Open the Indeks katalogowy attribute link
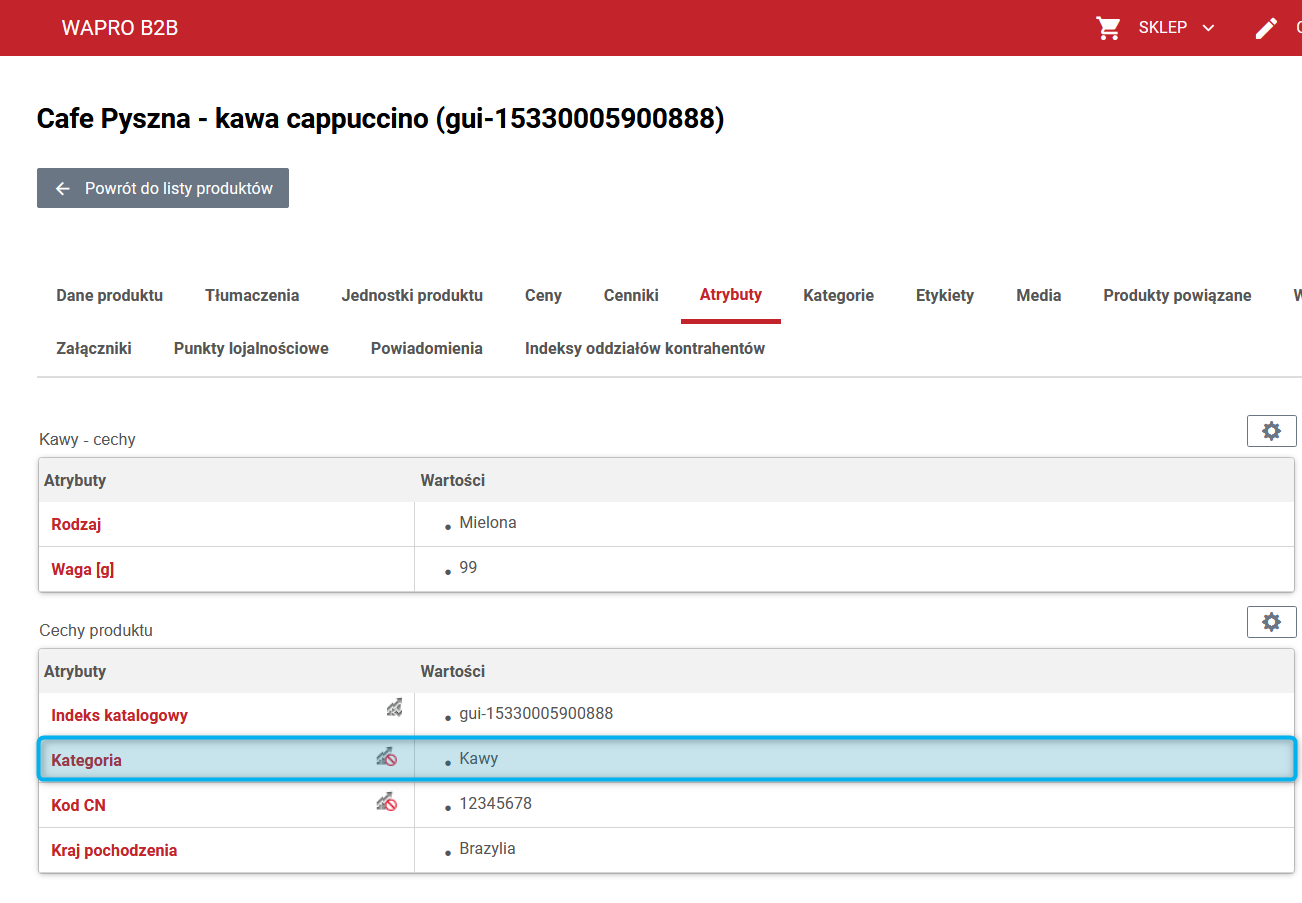This screenshot has height=903, width=1302. [x=119, y=715]
